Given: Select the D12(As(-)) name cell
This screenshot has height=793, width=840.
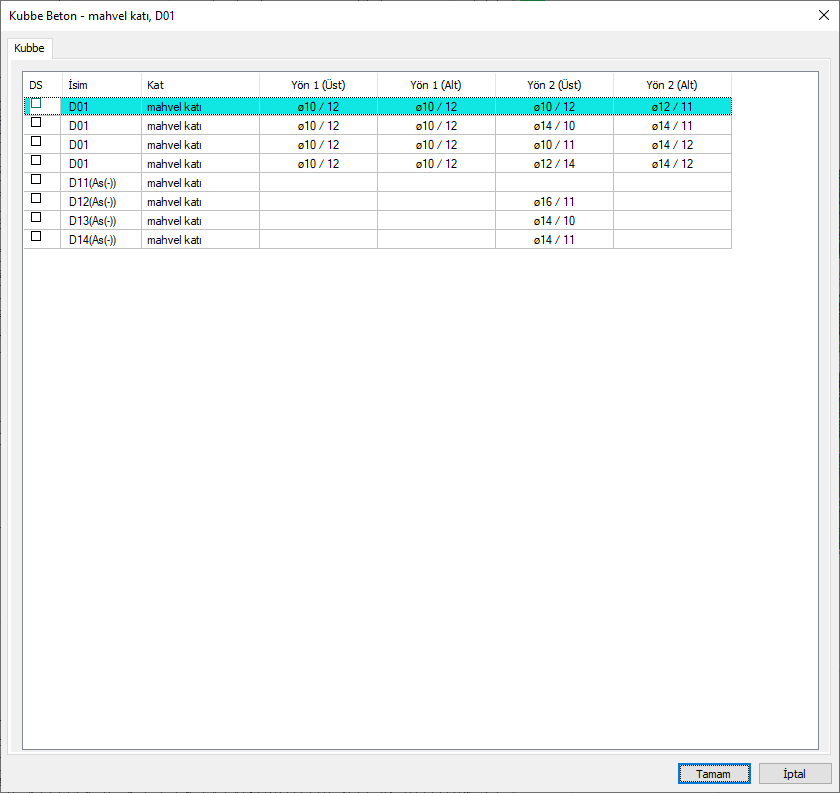Looking at the screenshot, I should click(101, 202).
